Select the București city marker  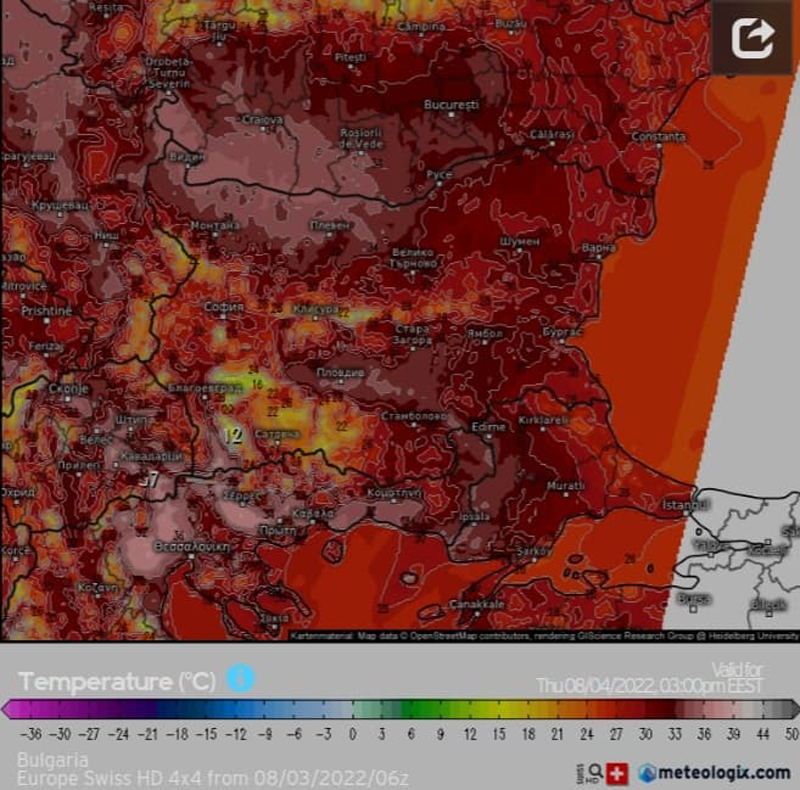451,114
